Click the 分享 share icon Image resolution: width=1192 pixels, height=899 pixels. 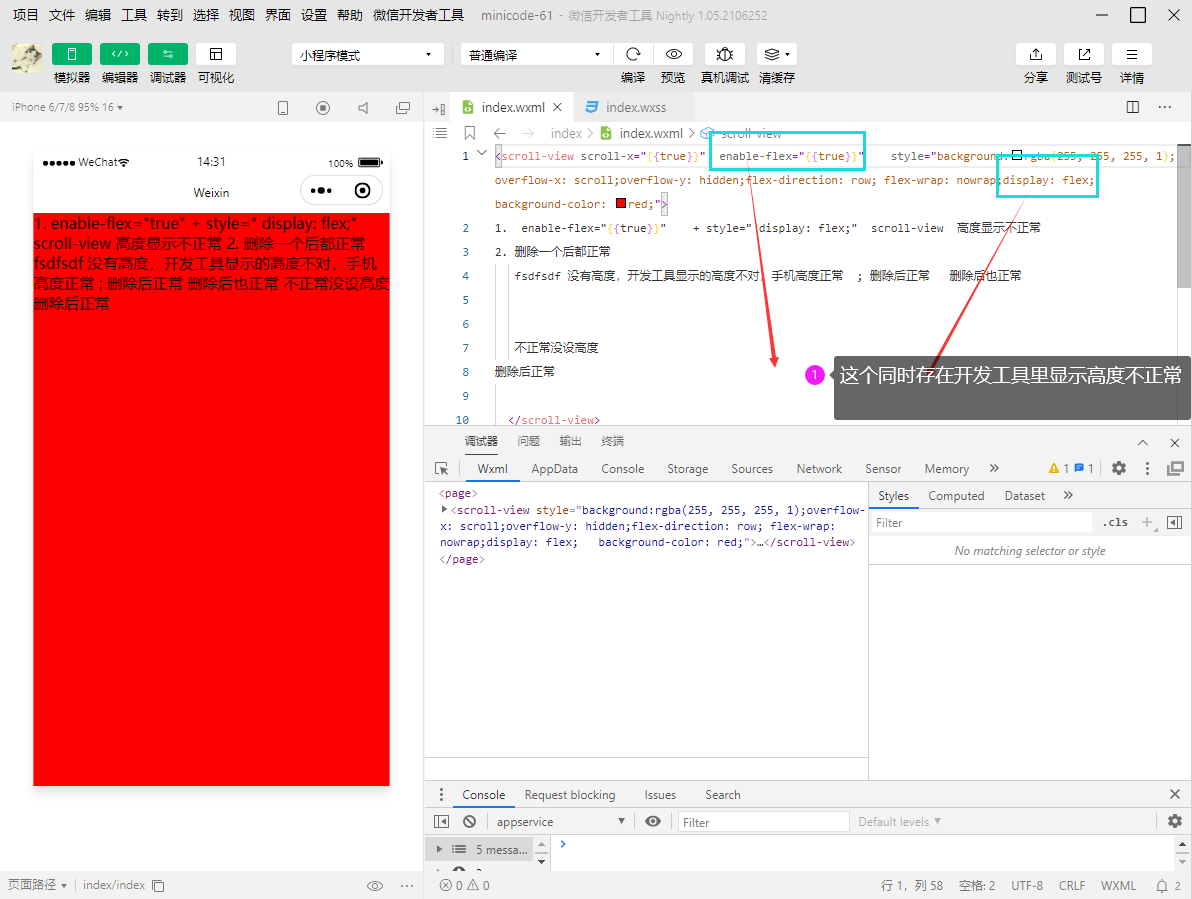coord(1036,53)
